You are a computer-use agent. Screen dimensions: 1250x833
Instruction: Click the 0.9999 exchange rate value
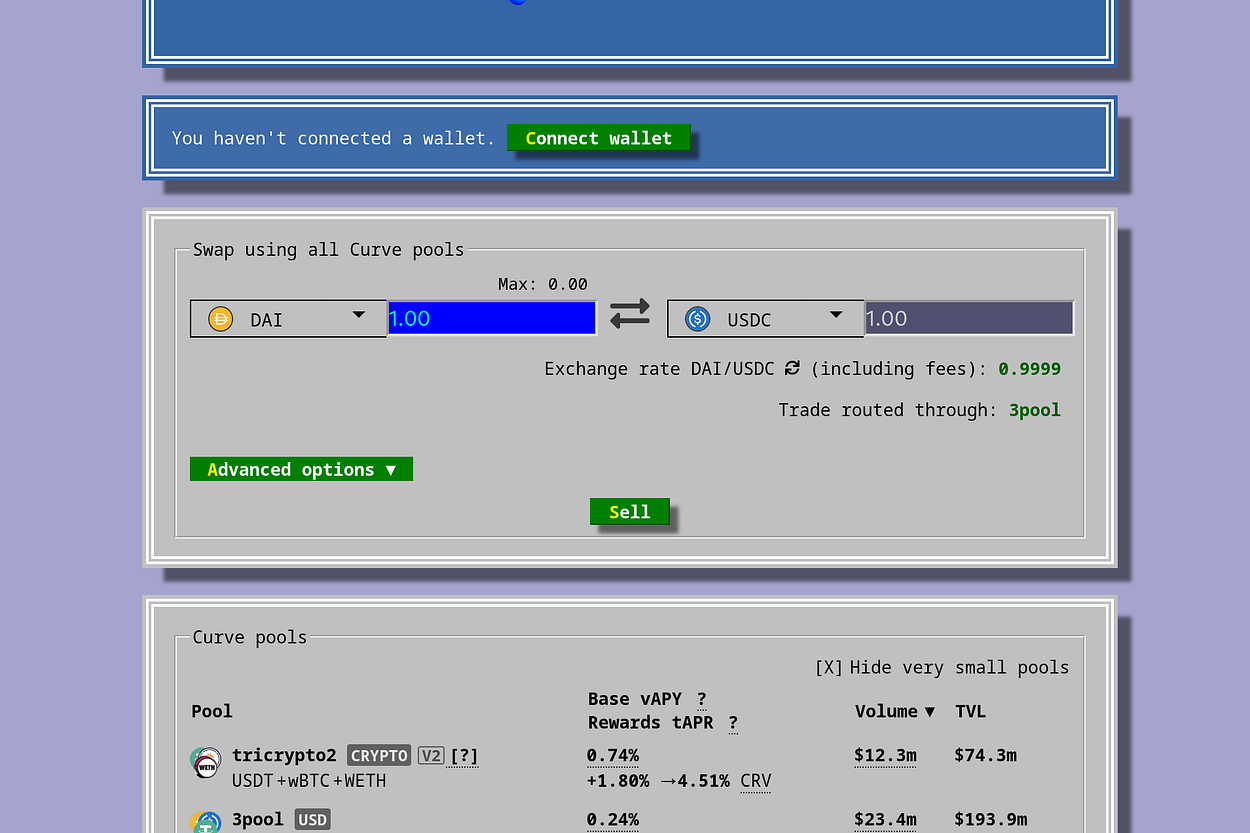1030,369
